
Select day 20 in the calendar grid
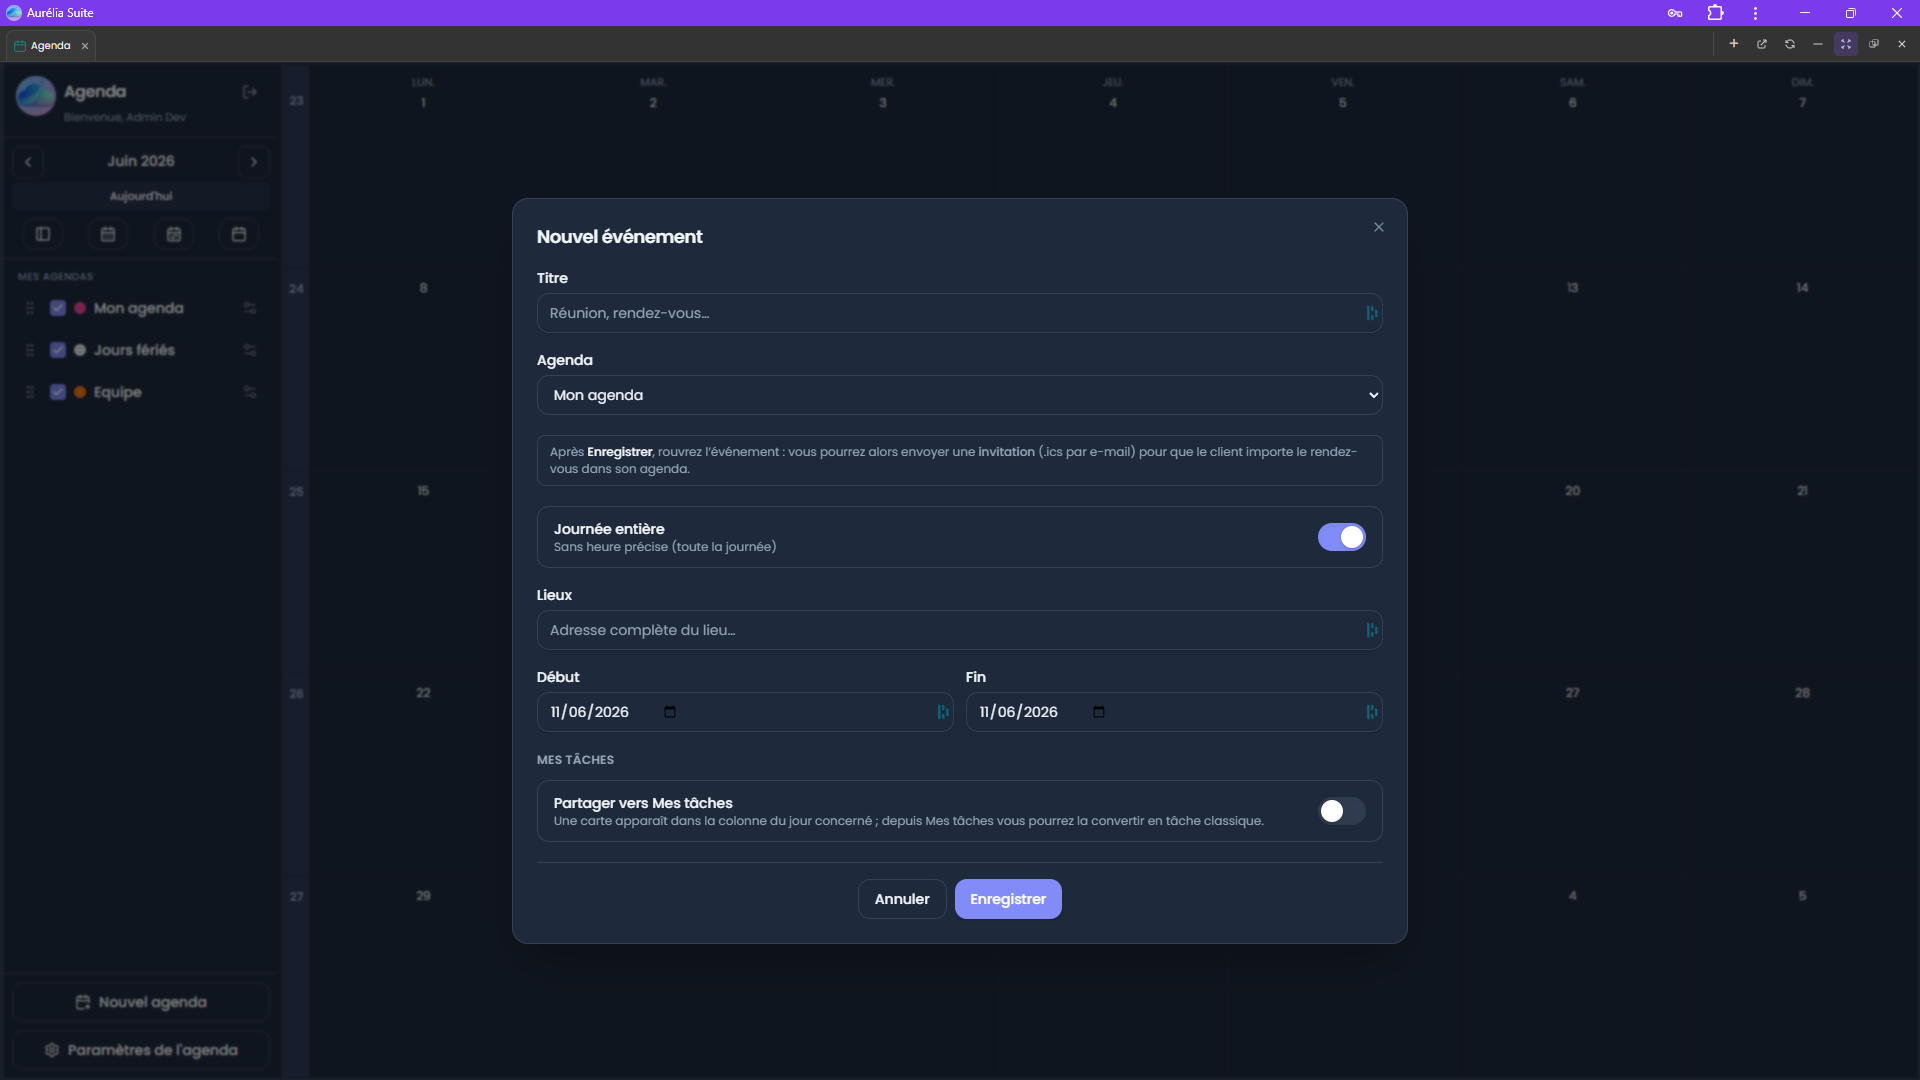click(1573, 491)
